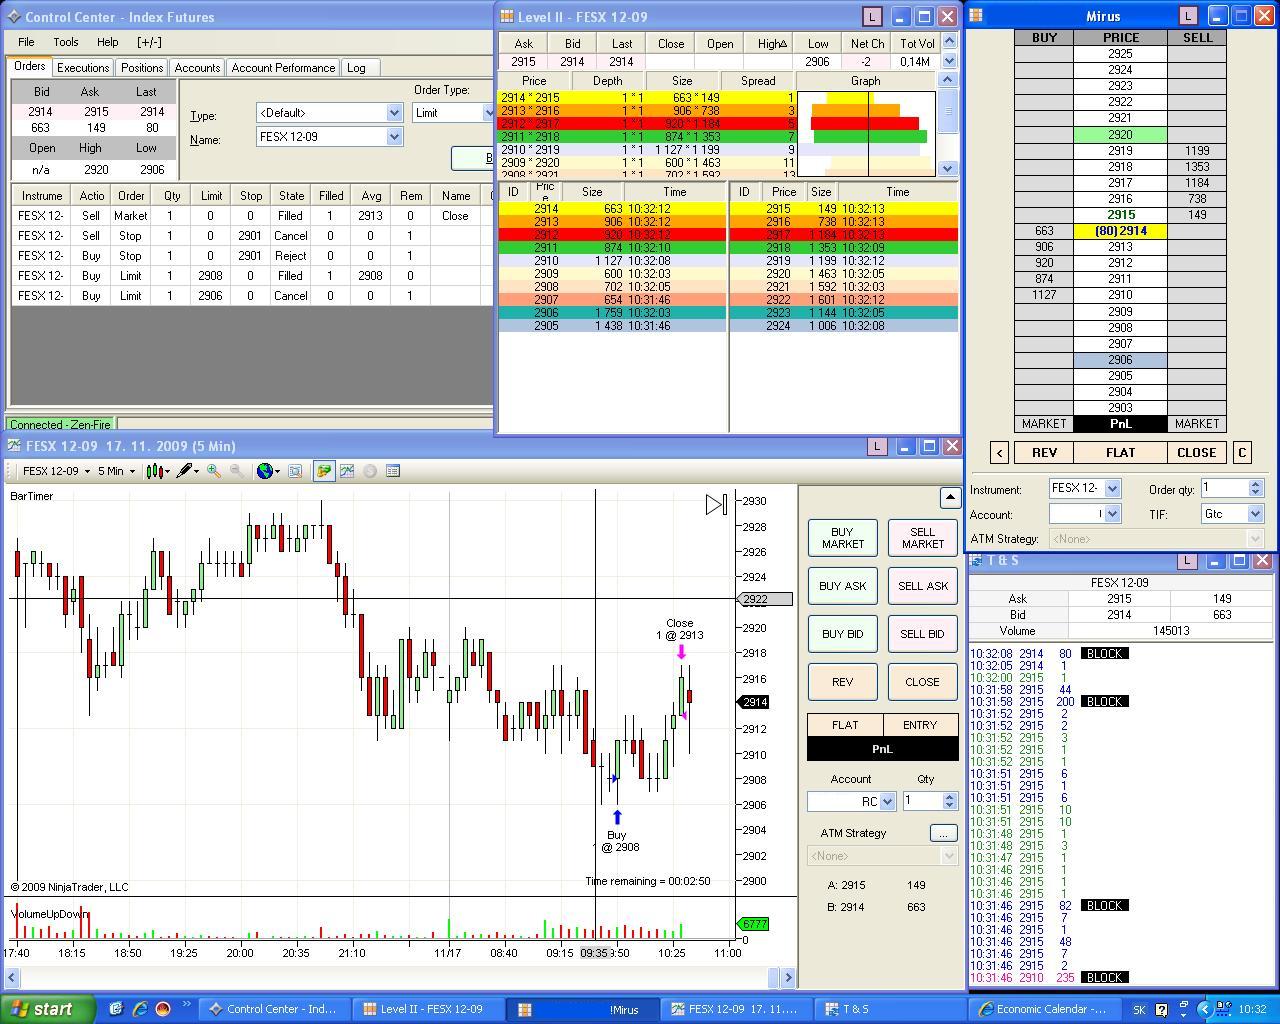
Task: Increase Order qty with the up stepper
Action: coord(1256,484)
